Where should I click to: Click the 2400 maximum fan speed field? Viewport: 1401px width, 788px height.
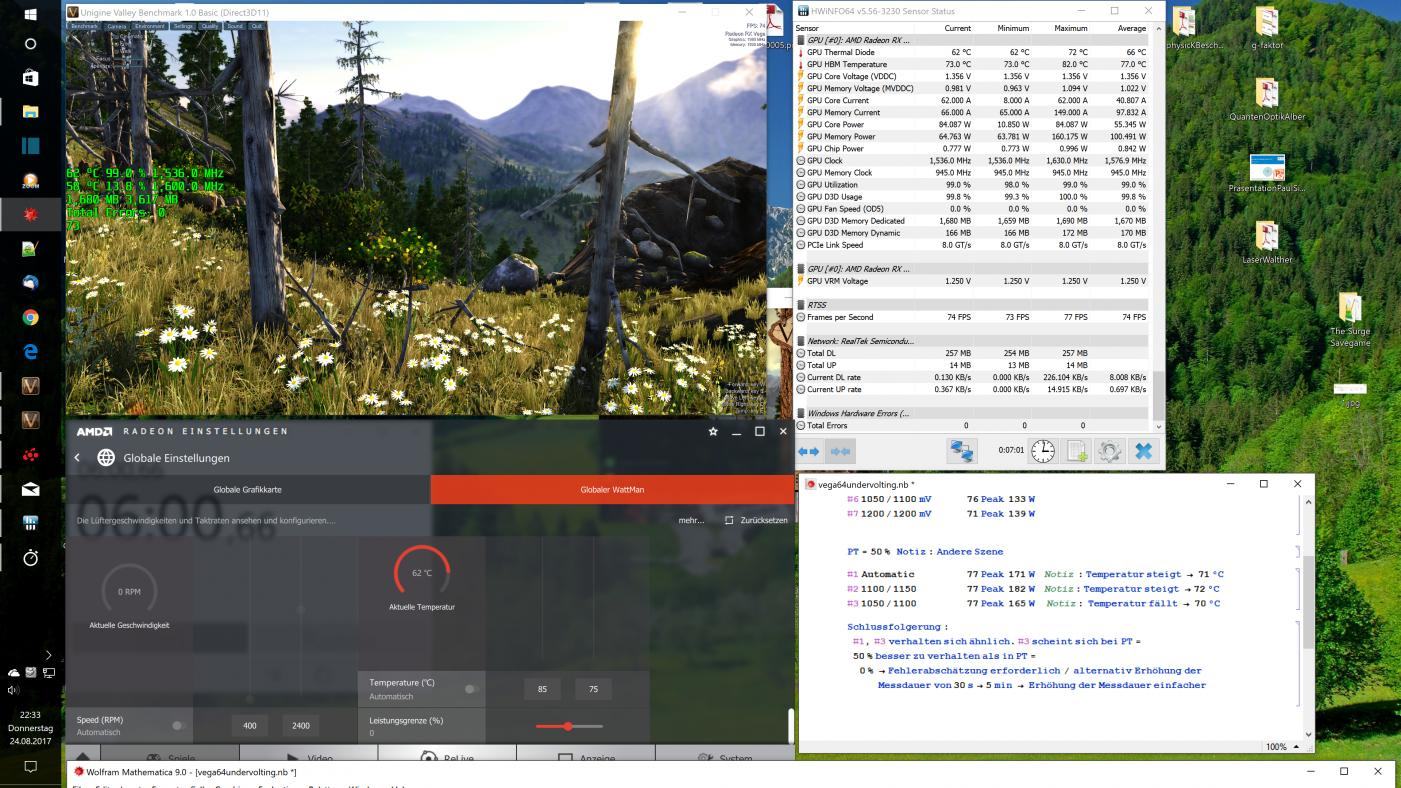point(301,726)
